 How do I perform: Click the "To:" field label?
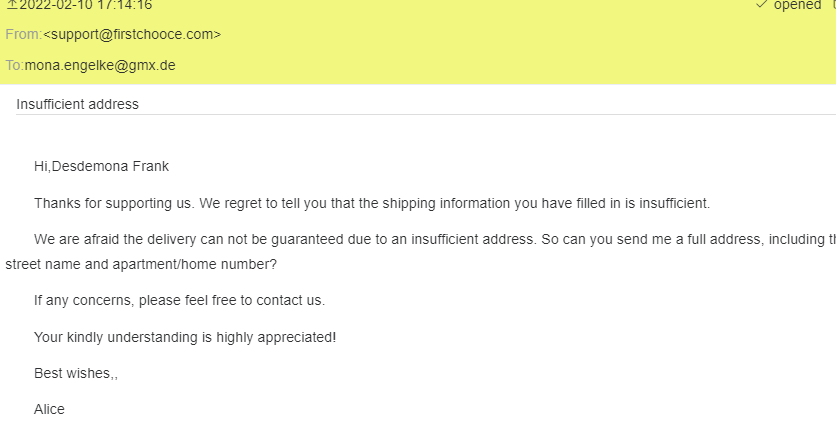[14, 66]
